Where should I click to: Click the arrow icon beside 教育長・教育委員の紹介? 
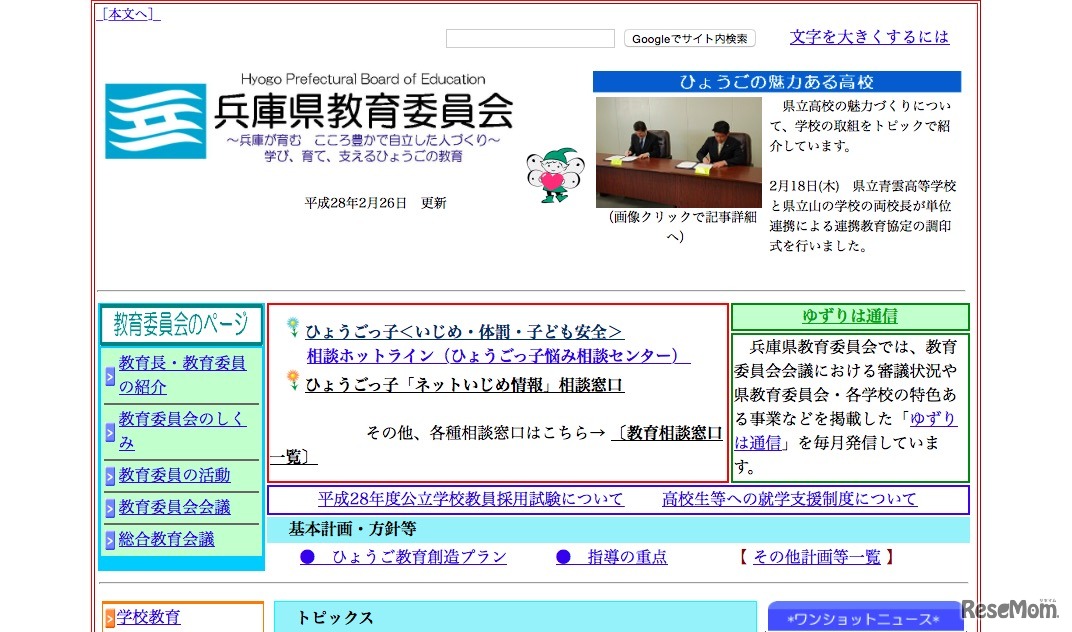coord(110,378)
